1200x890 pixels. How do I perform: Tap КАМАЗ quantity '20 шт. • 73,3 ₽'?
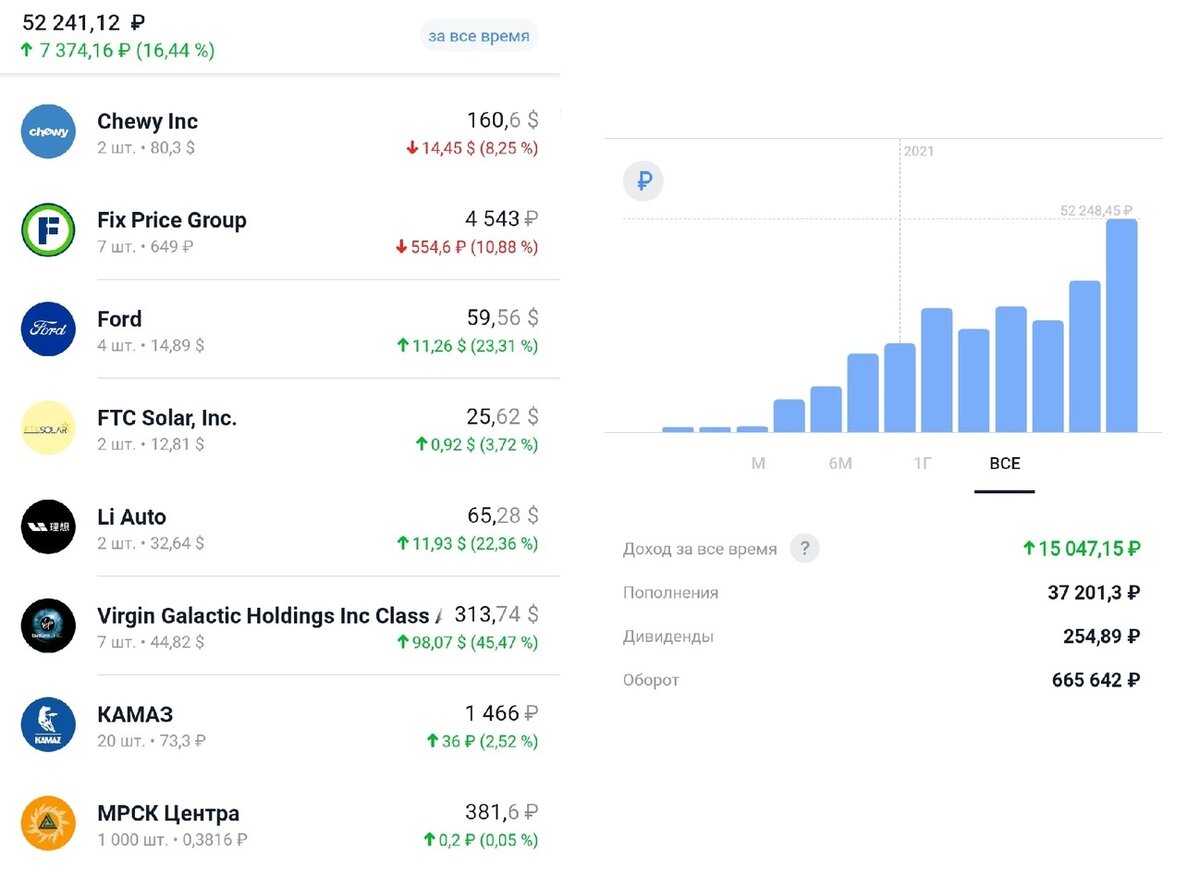[152, 742]
